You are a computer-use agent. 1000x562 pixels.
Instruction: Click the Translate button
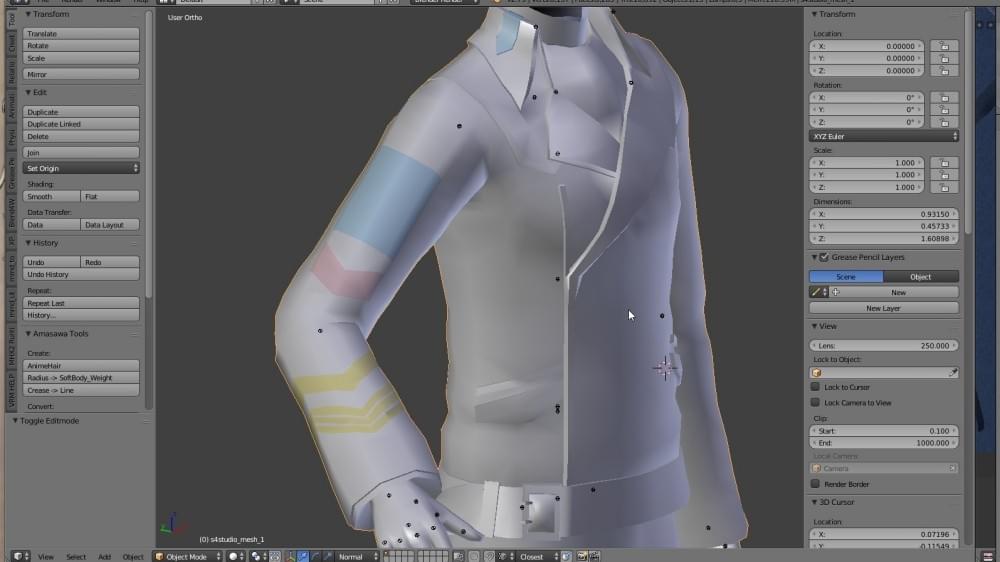pos(81,33)
